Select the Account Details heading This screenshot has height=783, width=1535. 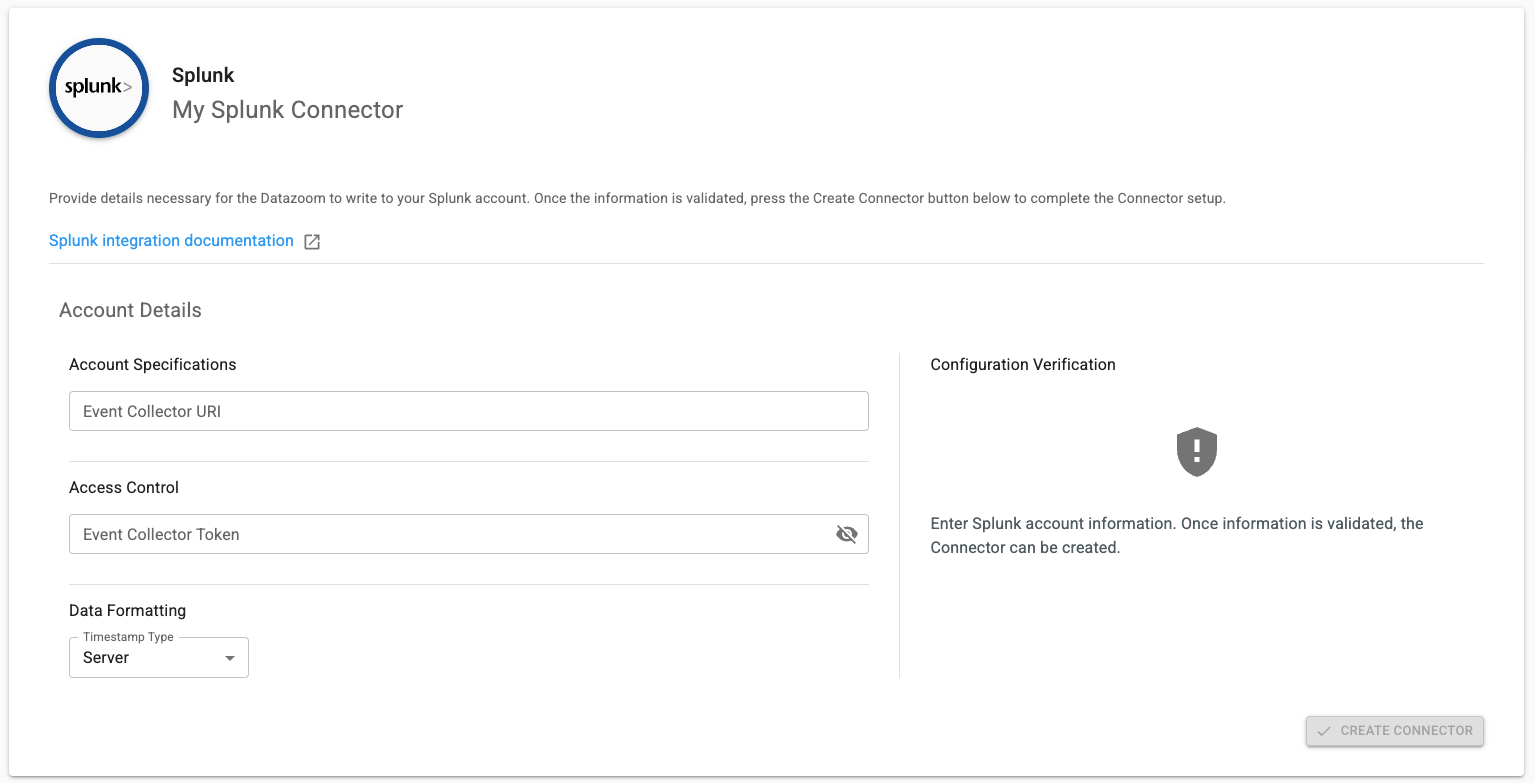click(x=130, y=310)
